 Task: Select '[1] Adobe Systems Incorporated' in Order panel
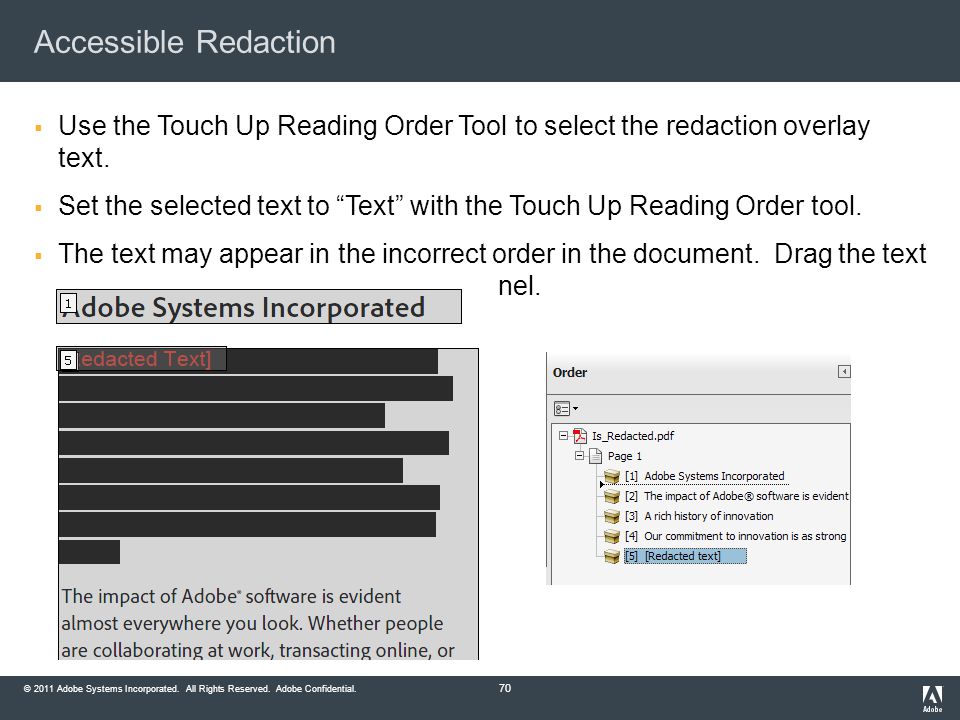(704, 476)
